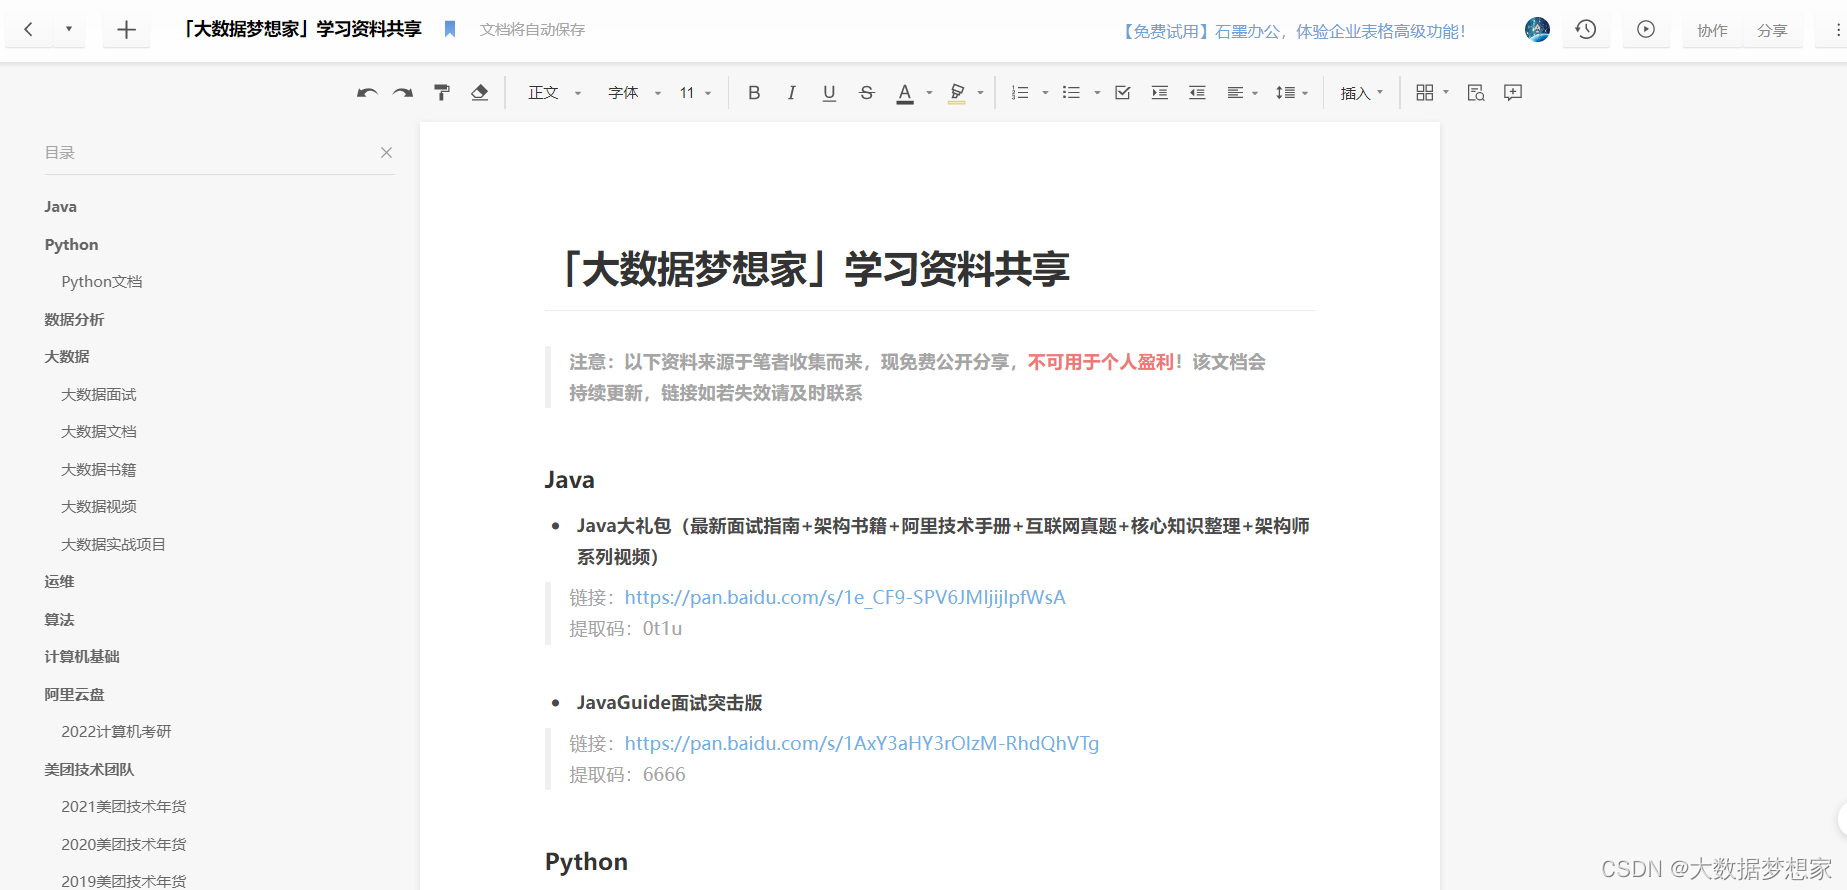The height and width of the screenshot is (890, 1847).
Task: Open the 正文 paragraph style dropdown
Action: coord(554,93)
